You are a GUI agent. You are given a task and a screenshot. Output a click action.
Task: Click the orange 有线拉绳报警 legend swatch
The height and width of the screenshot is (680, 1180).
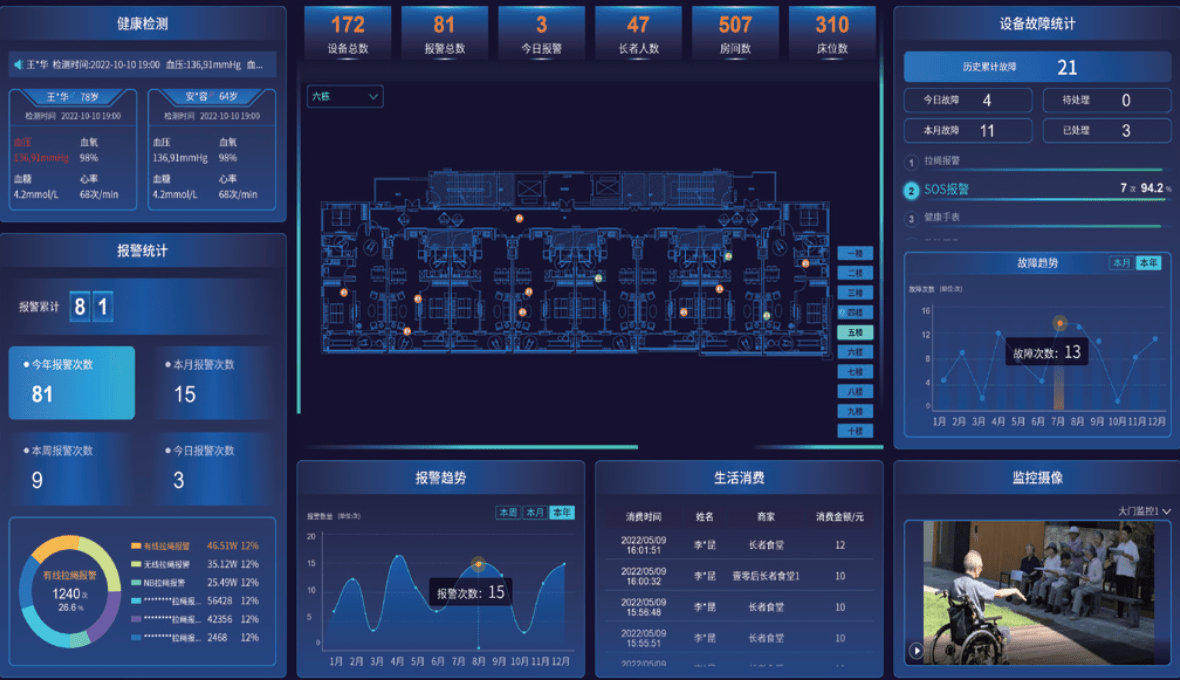pyautogui.click(x=136, y=546)
